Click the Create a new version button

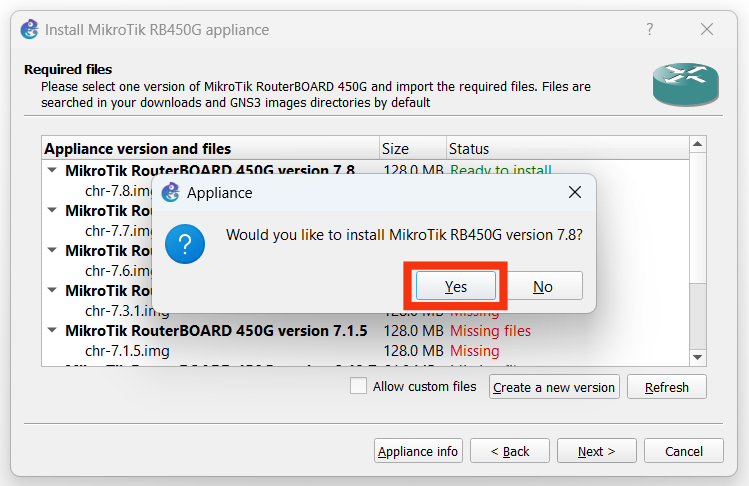click(x=554, y=387)
